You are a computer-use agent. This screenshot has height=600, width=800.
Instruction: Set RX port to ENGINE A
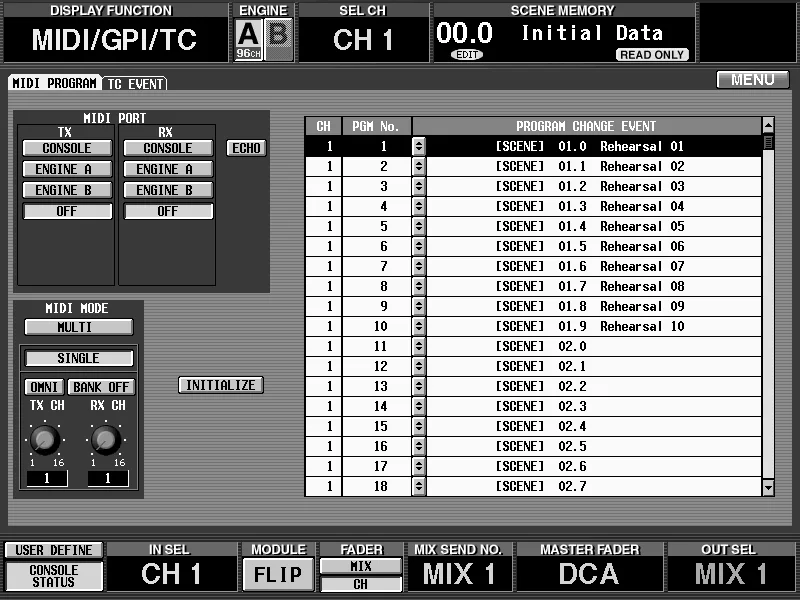pos(168,169)
